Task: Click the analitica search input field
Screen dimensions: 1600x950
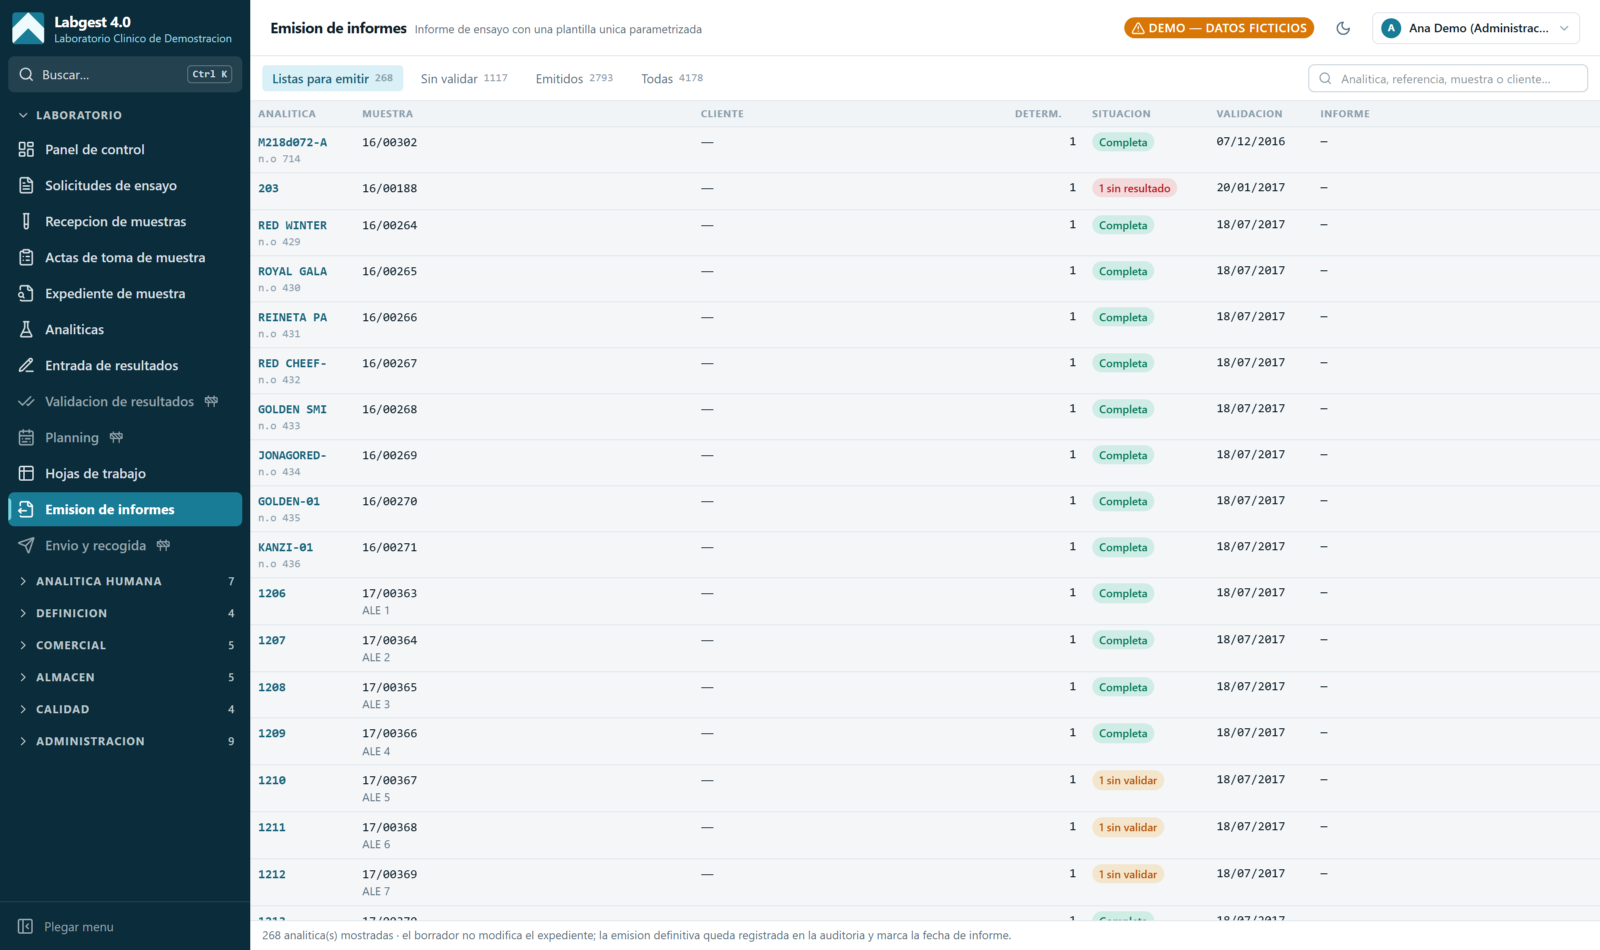Action: point(1448,78)
